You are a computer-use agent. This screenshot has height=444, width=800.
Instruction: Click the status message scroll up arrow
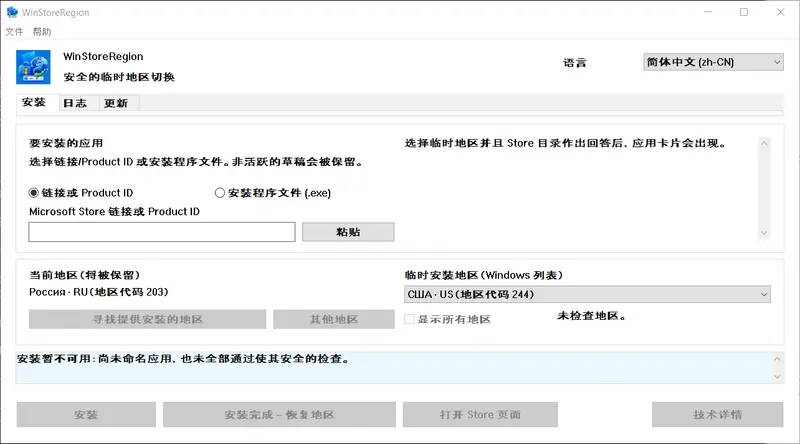[x=777, y=359]
